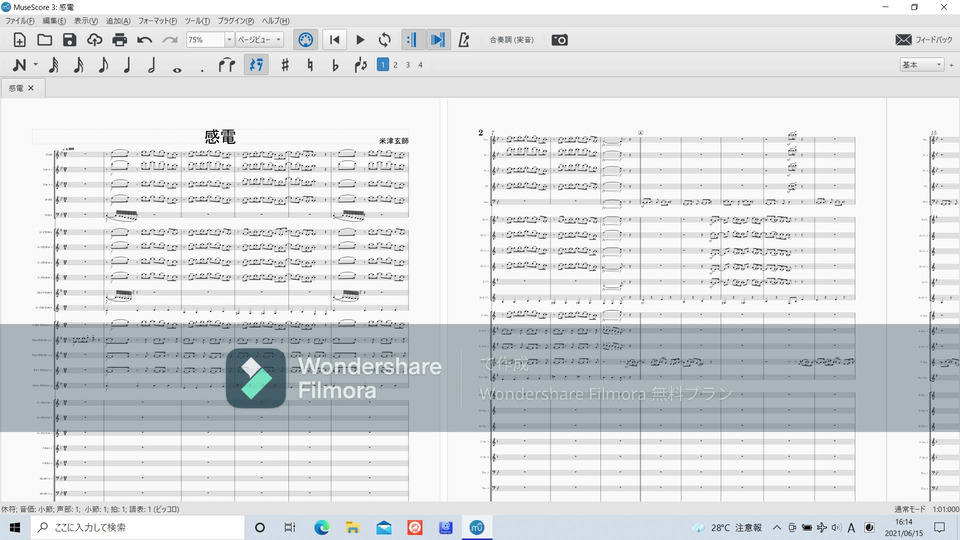Click the score title 感電
The width and height of the screenshot is (960, 540).
pos(220,137)
